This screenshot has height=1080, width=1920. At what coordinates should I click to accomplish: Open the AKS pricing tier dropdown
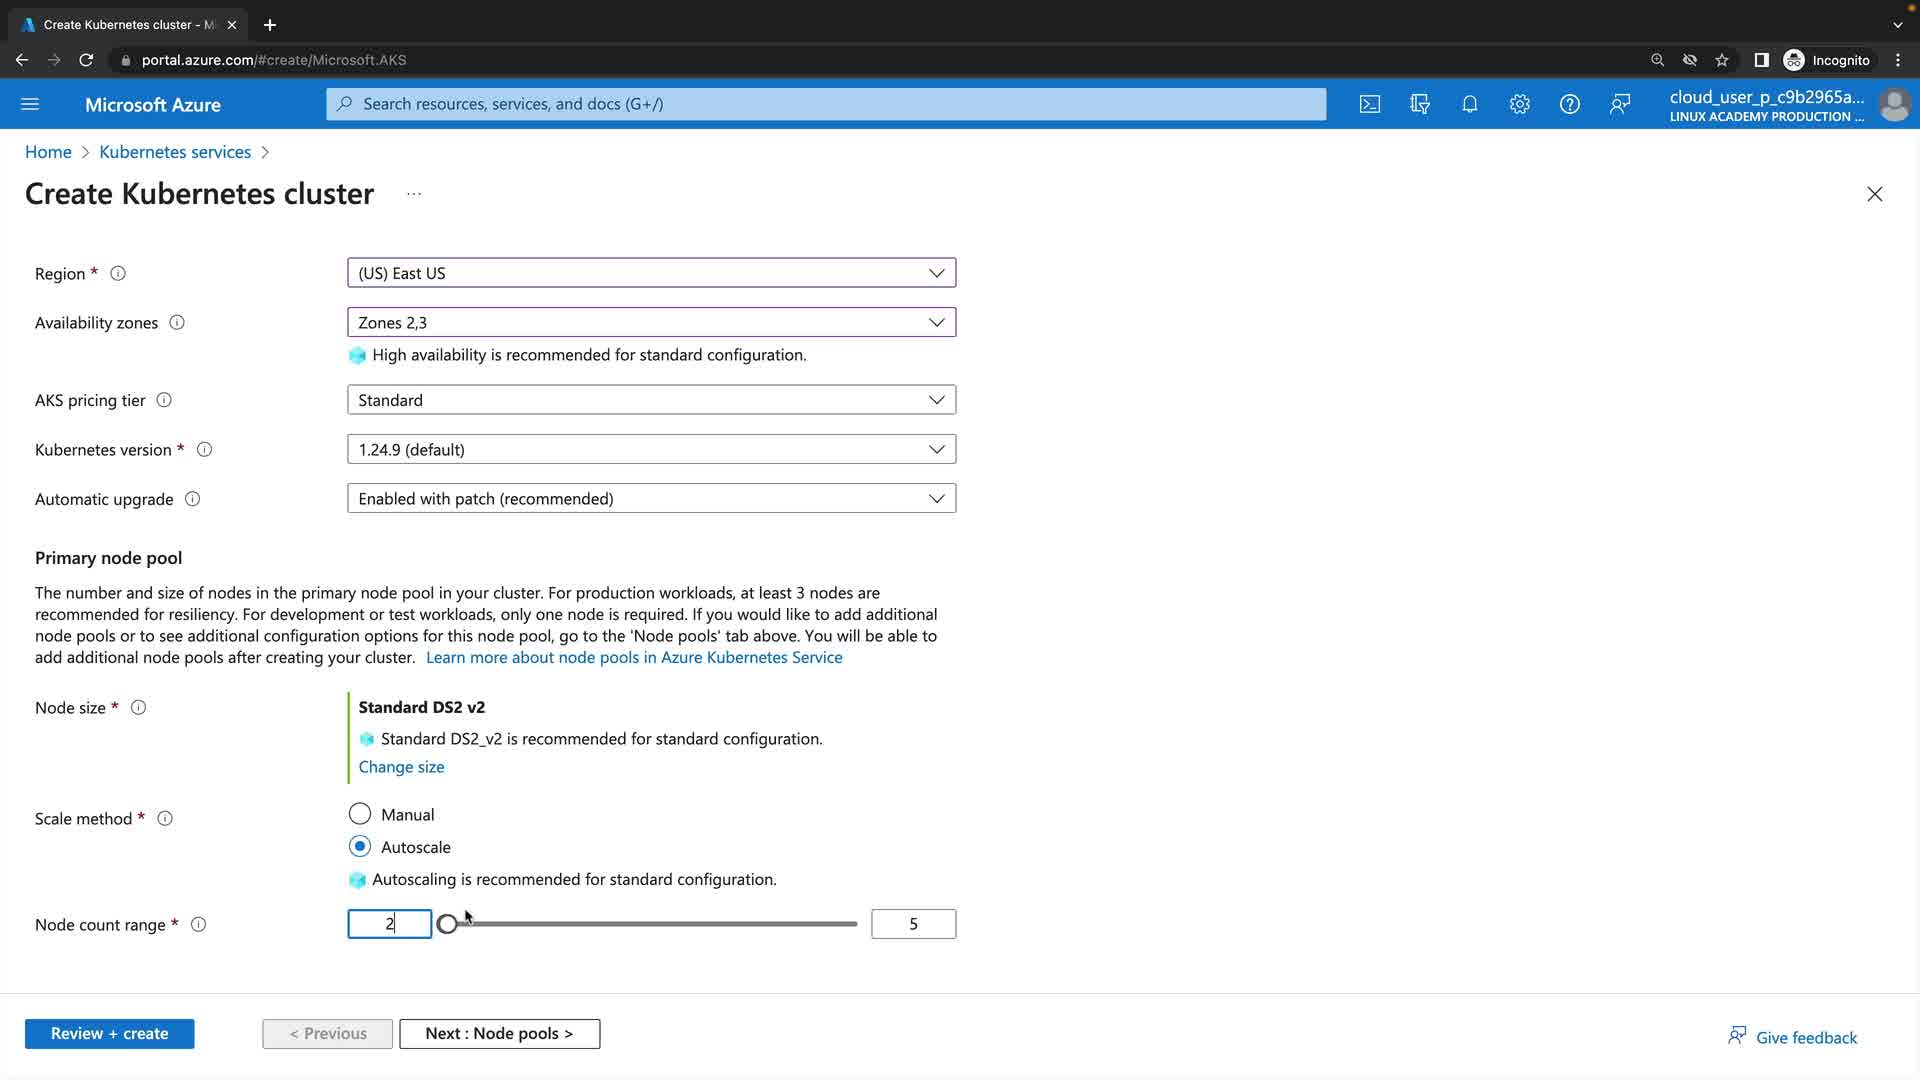tap(651, 400)
